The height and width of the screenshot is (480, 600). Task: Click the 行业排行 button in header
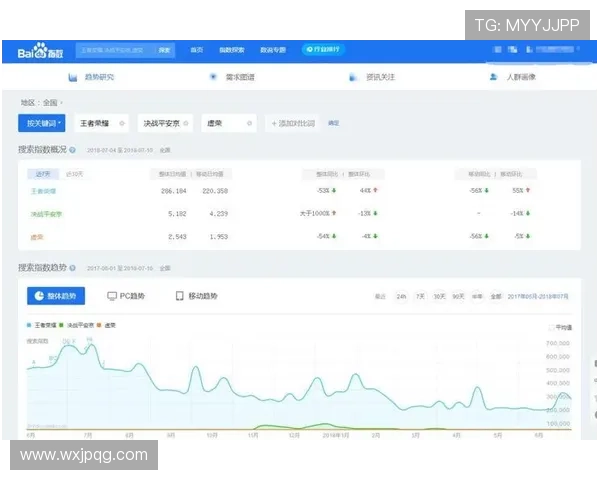pos(323,49)
